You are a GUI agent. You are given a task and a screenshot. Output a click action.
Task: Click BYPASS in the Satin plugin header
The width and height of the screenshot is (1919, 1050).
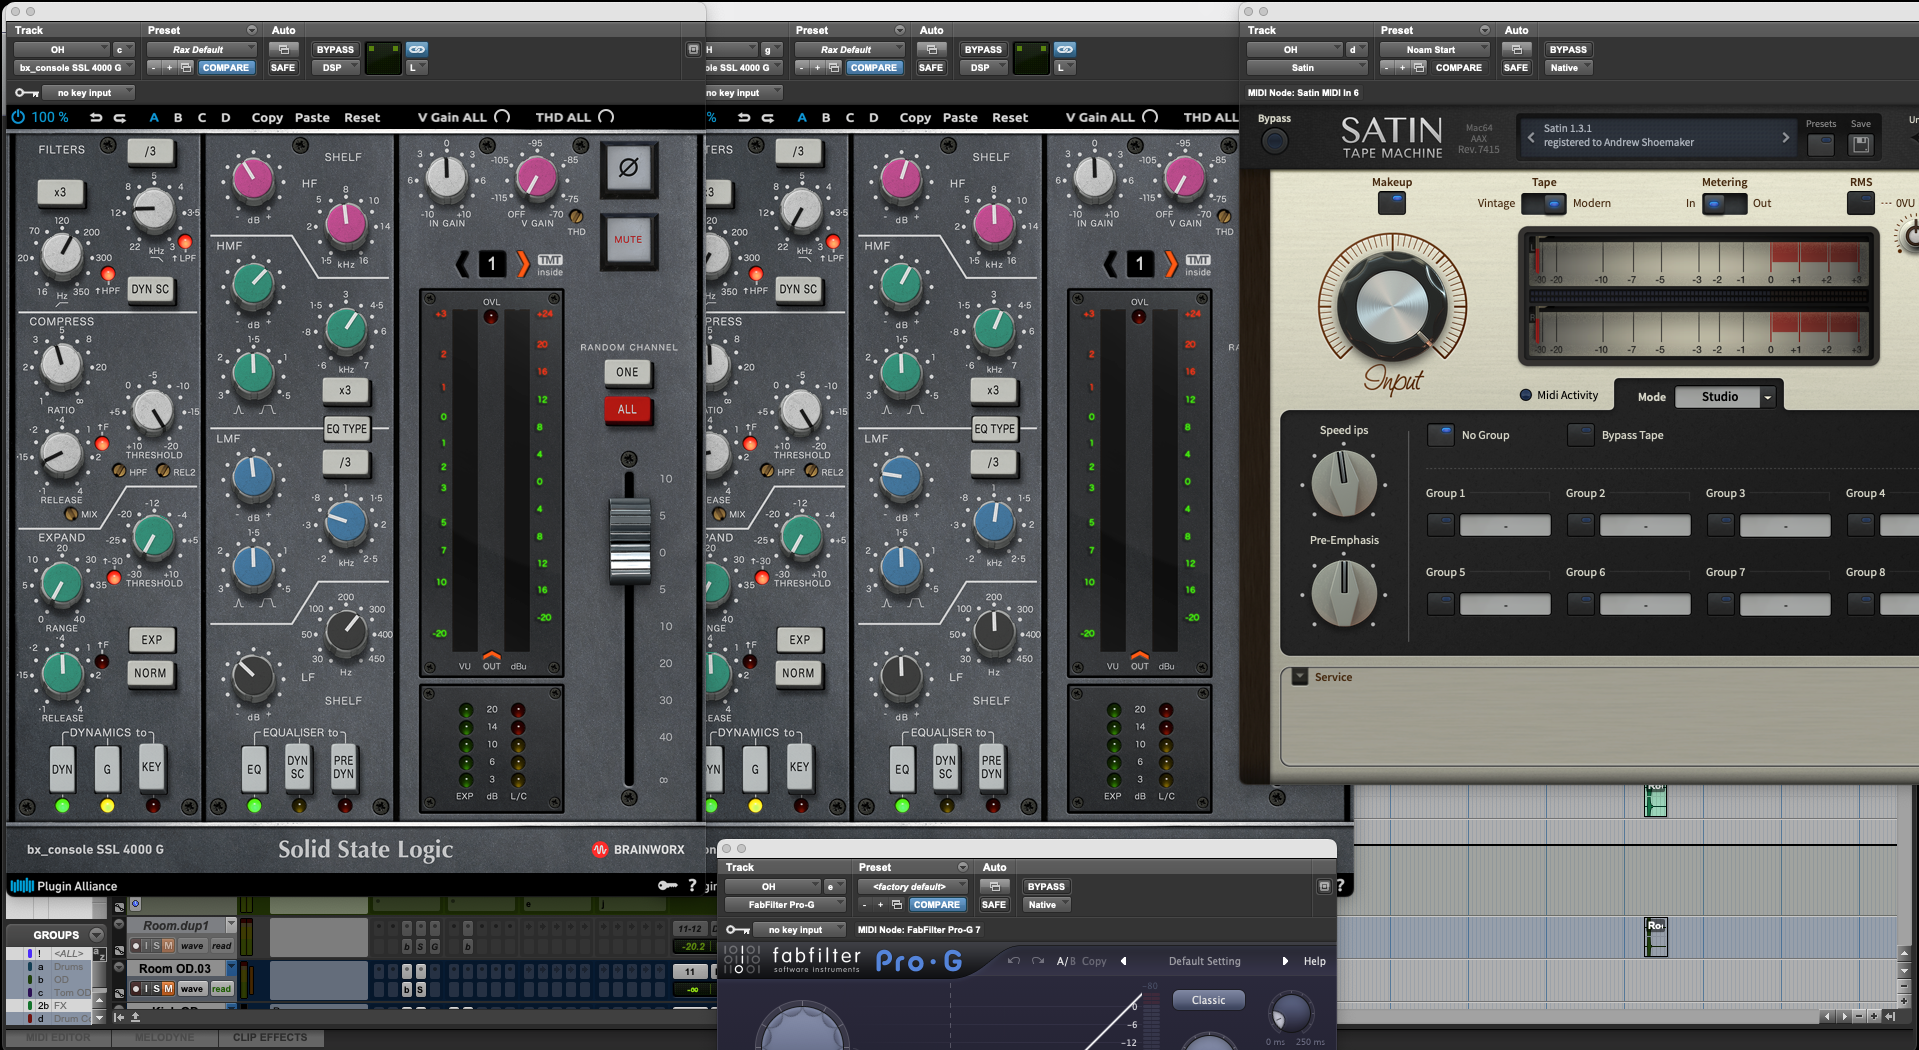(x=1567, y=49)
